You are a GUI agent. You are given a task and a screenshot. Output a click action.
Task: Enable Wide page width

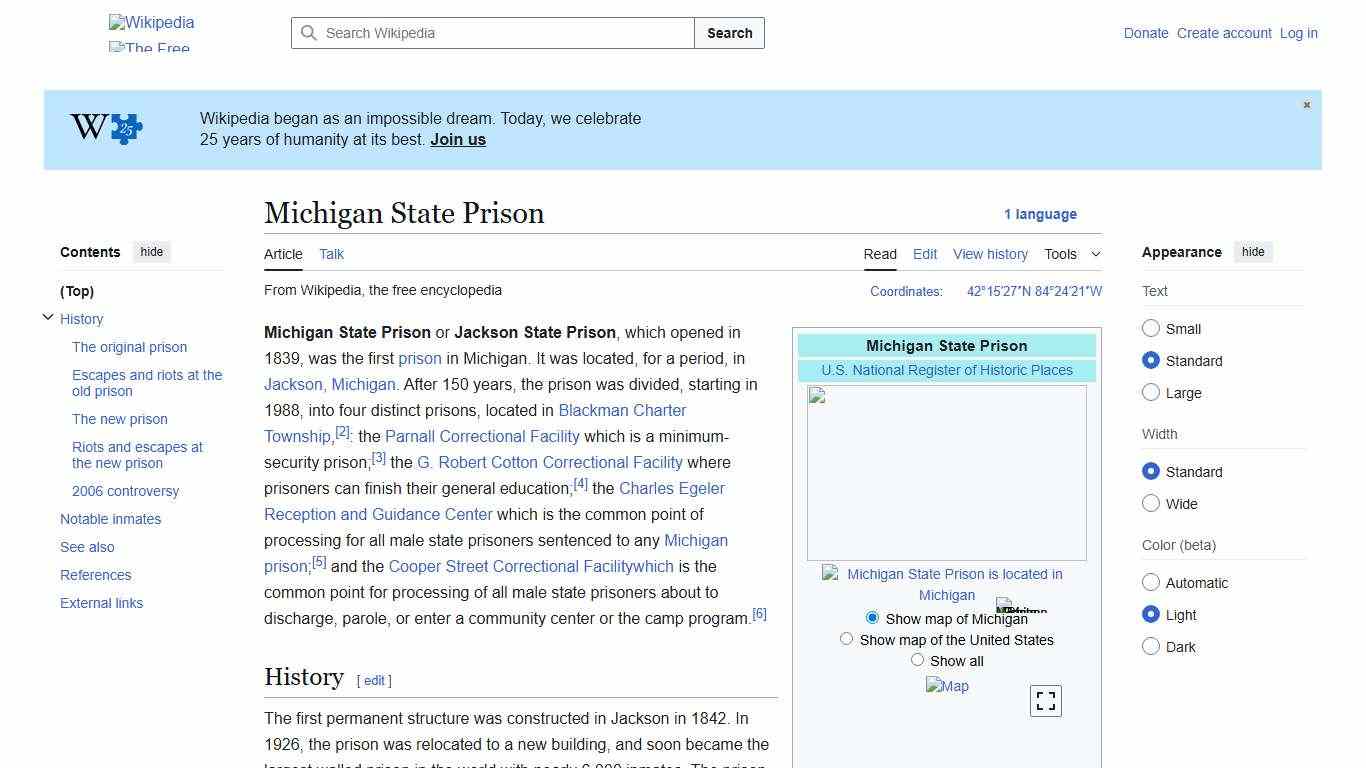(1151, 503)
